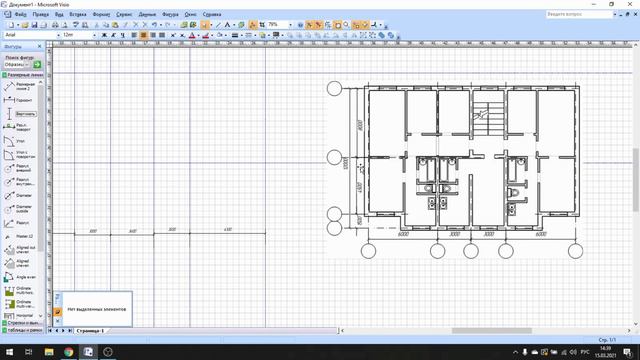Select the Diameter outside shape
Screen dimensions: 640x360
pos(19,209)
